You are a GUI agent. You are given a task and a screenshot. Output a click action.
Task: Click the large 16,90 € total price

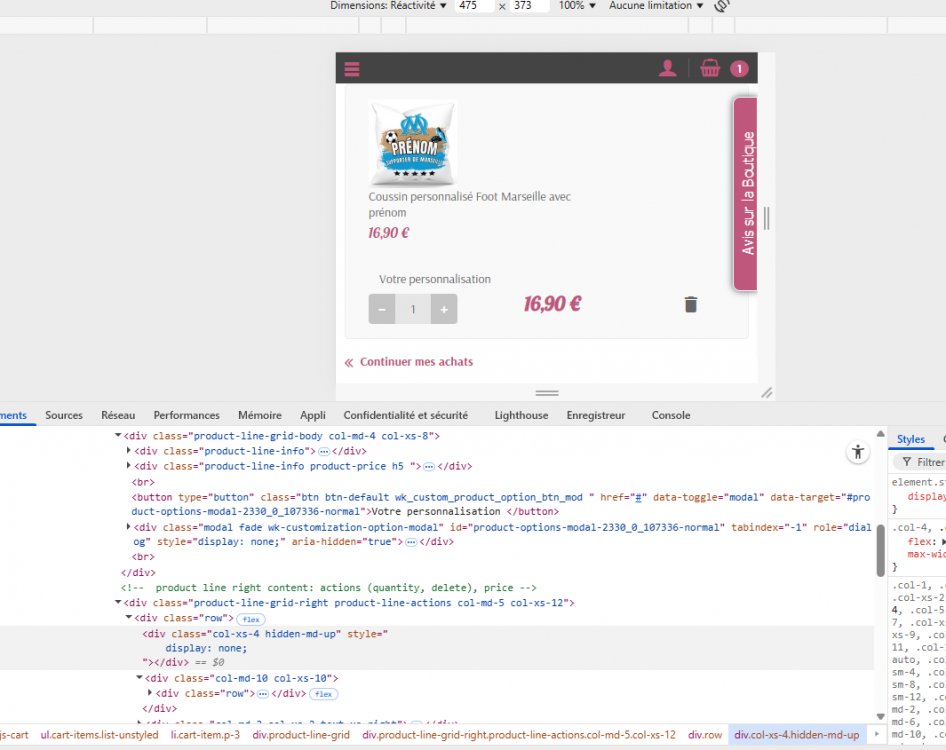pos(552,303)
